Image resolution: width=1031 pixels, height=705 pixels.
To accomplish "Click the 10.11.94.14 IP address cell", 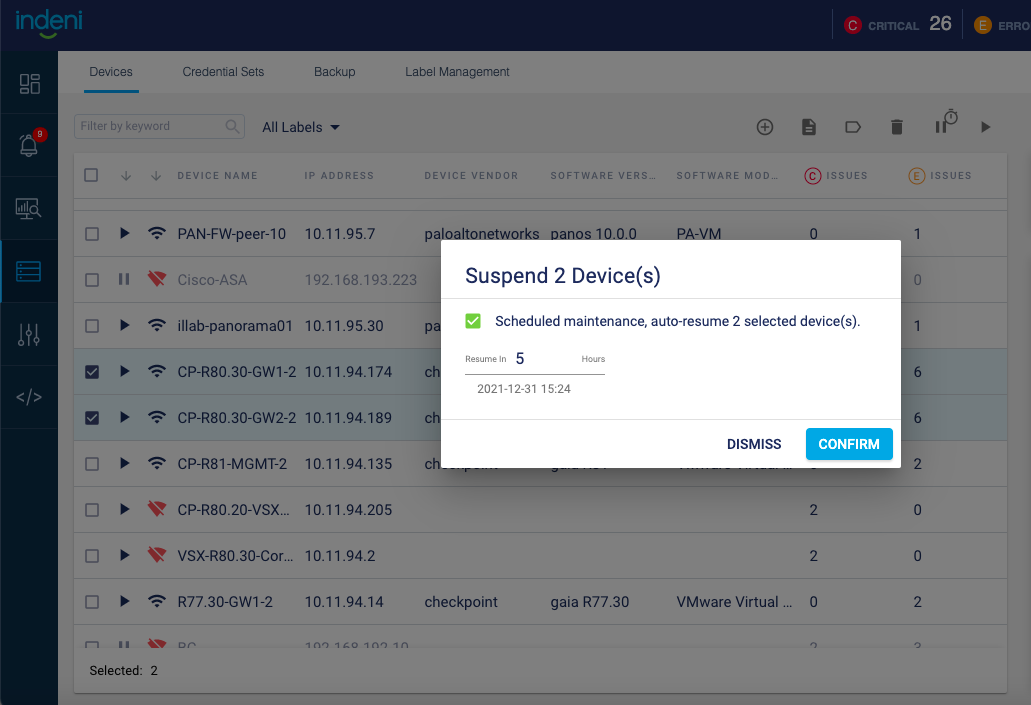I will click(344, 602).
